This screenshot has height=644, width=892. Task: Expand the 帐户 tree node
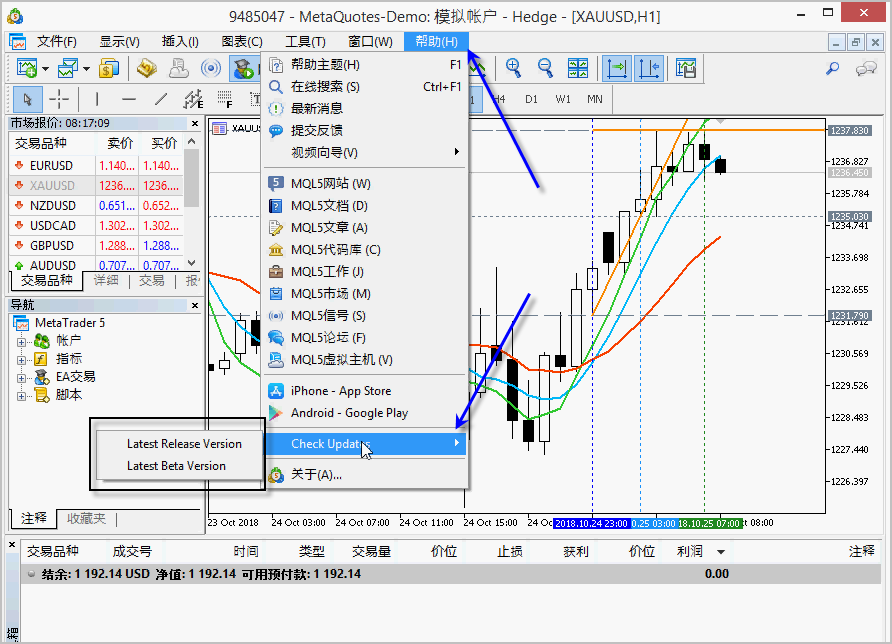(x=21, y=342)
